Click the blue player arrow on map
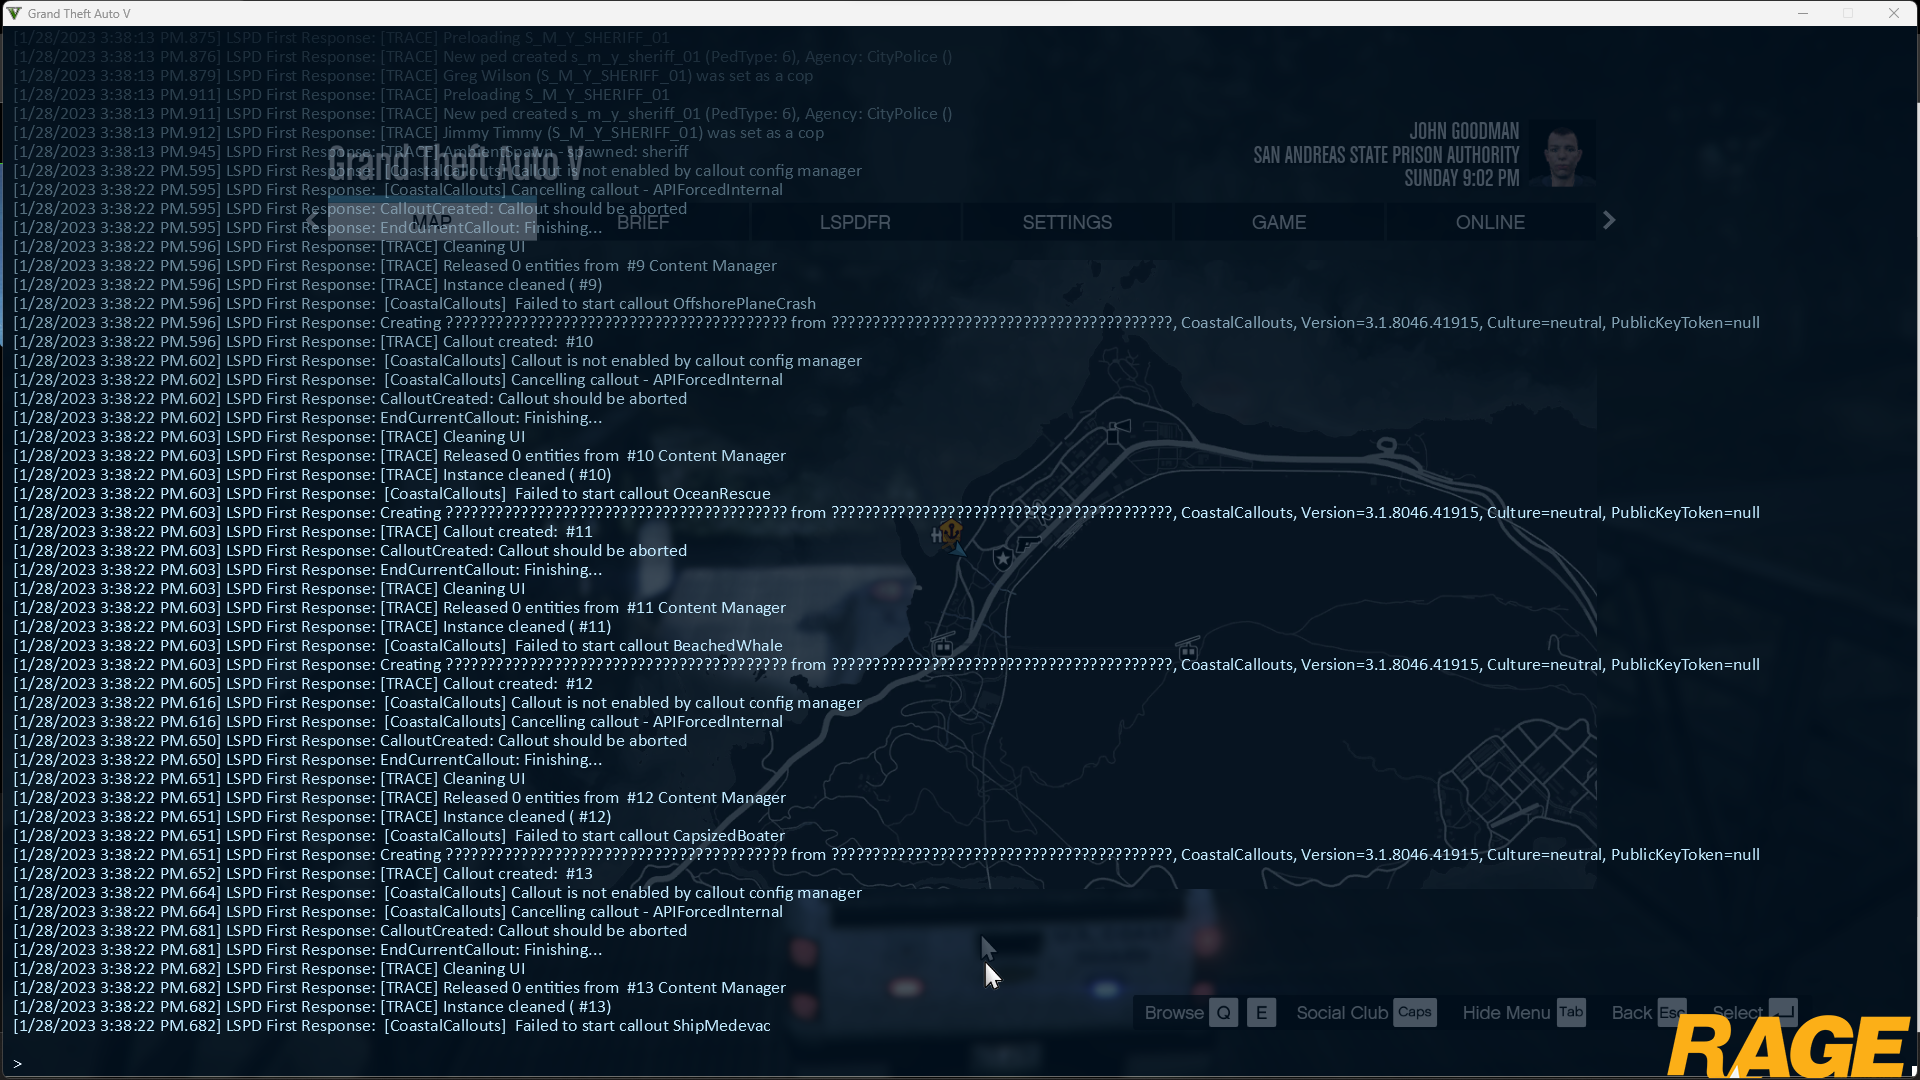Image resolution: width=1920 pixels, height=1080 pixels. (x=959, y=549)
